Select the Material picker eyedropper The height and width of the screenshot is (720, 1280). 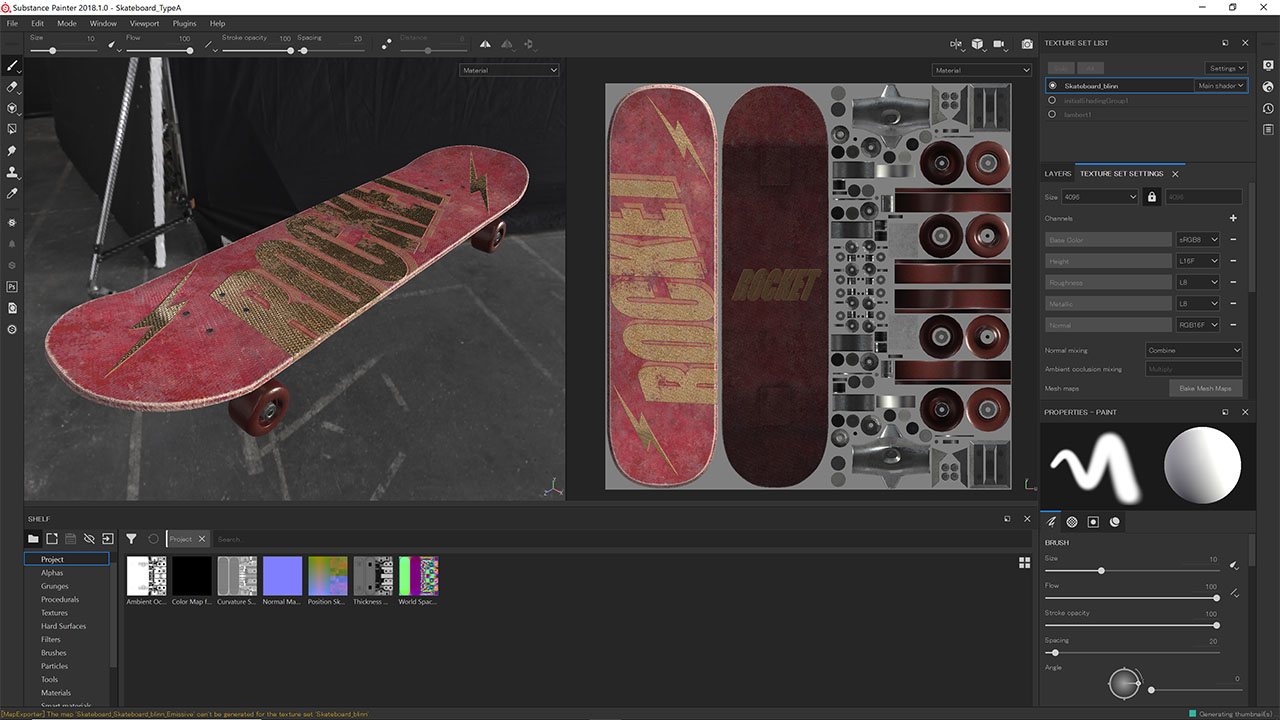pyautogui.click(x=12, y=193)
